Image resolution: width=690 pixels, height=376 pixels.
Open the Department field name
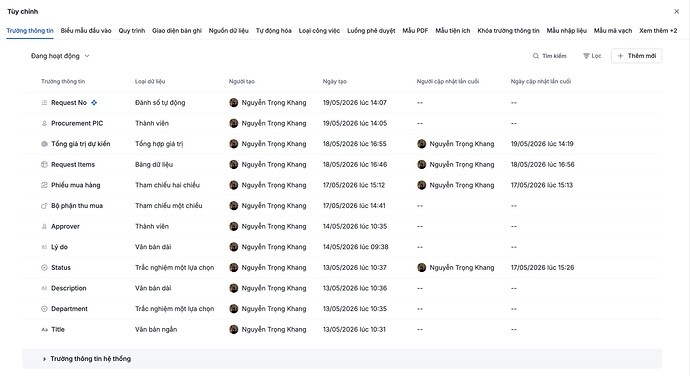pyautogui.click(x=69, y=309)
